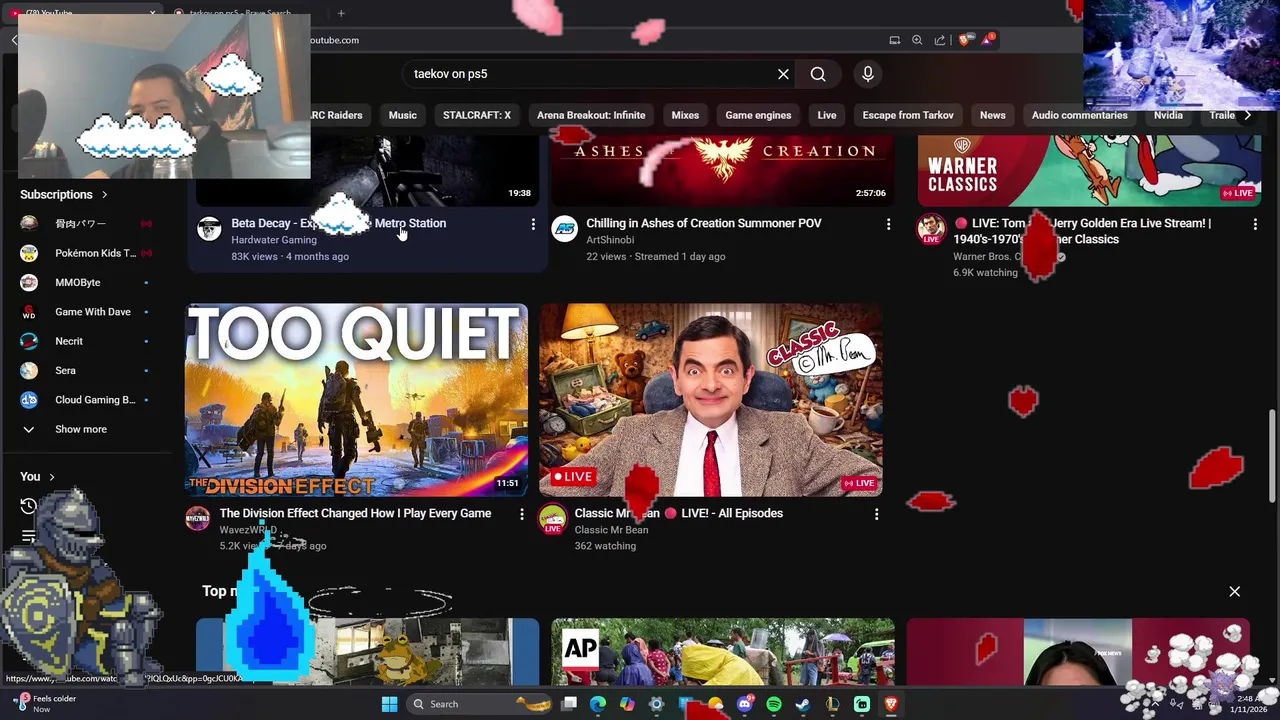Play Ashes of Creation thumbnail

point(723,171)
